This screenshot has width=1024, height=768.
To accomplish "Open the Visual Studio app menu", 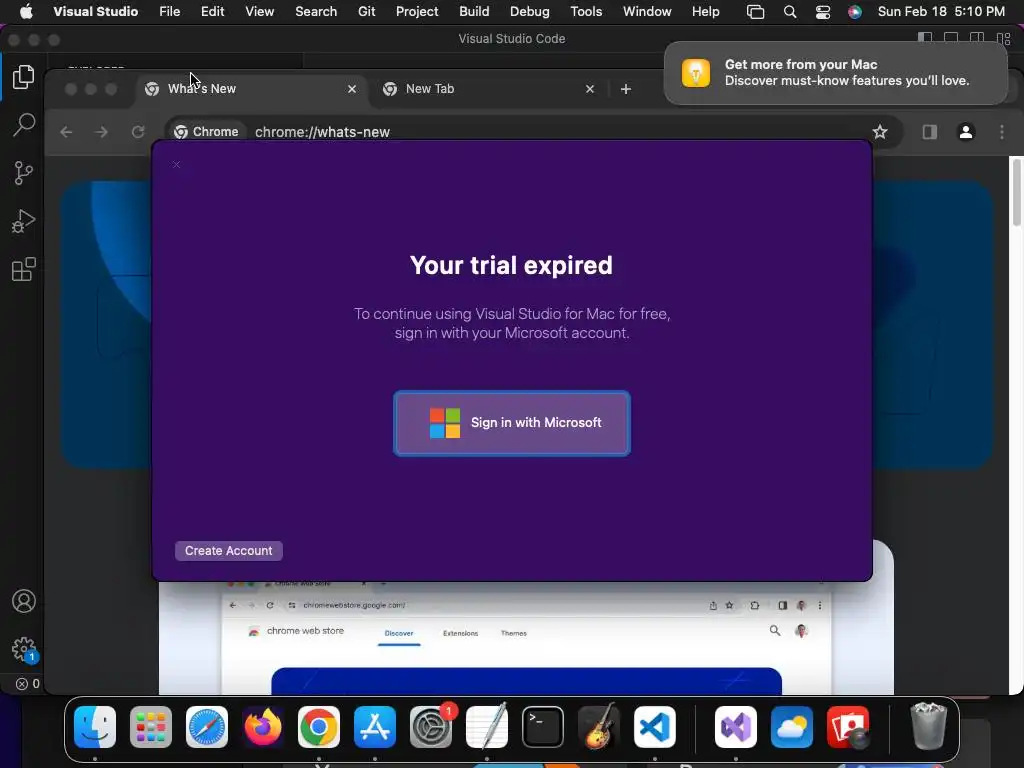I will pyautogui.click(x=95, y=12).
